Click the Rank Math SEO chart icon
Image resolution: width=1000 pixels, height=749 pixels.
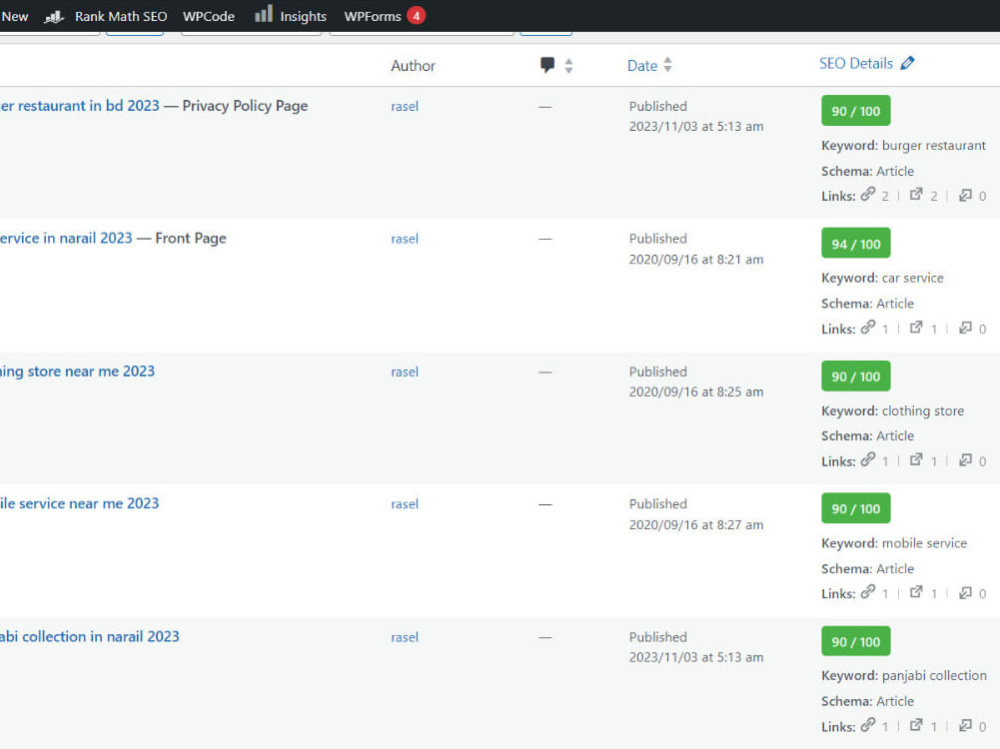54,17
